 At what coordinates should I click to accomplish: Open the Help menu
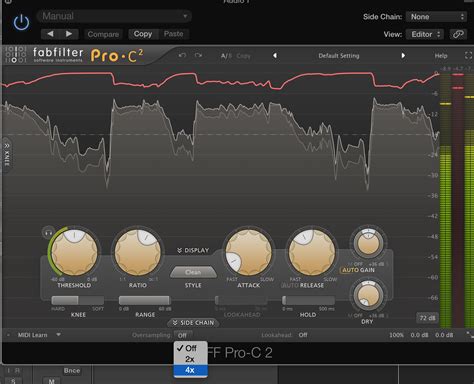[x=441, y=56]
